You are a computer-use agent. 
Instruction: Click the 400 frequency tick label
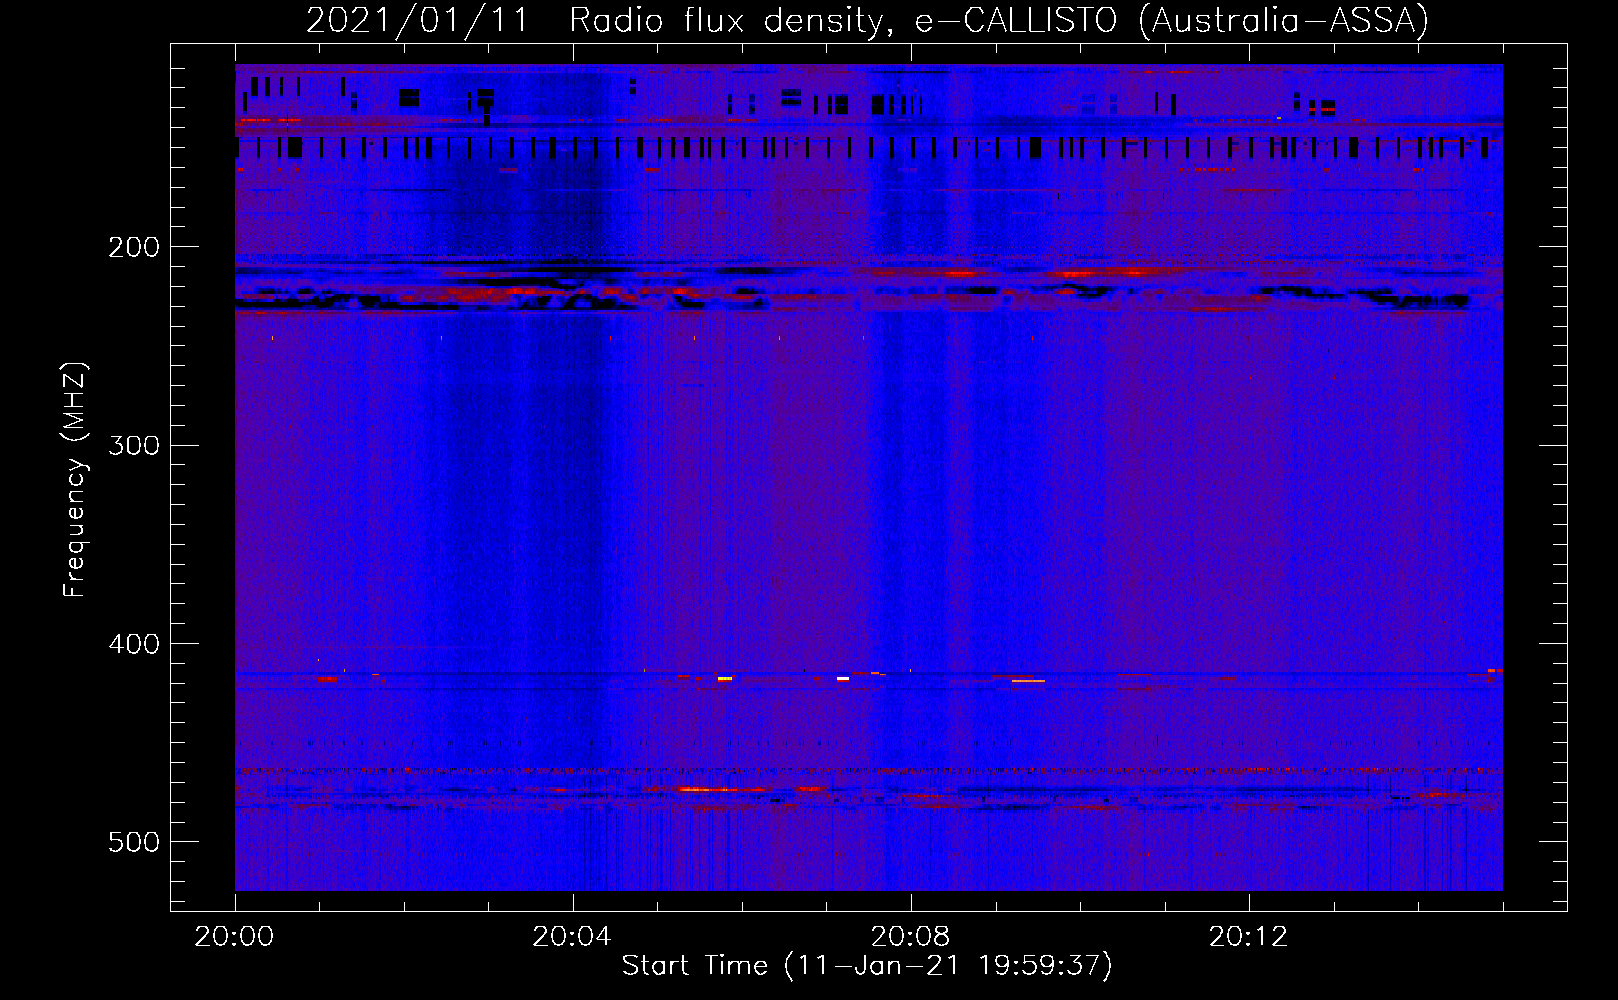(x=134, y=644)
